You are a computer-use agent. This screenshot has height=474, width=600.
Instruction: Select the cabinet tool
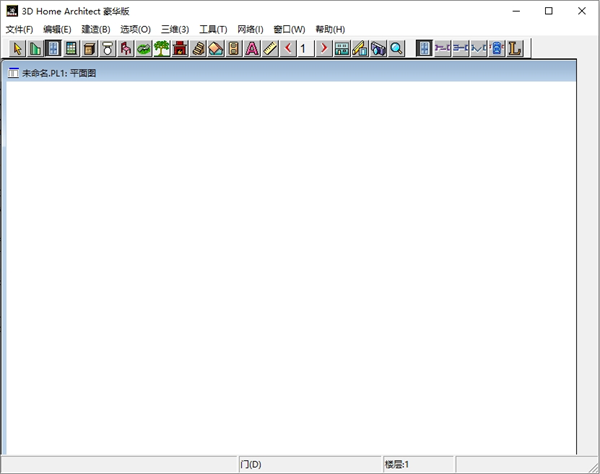tap(89, 48)
